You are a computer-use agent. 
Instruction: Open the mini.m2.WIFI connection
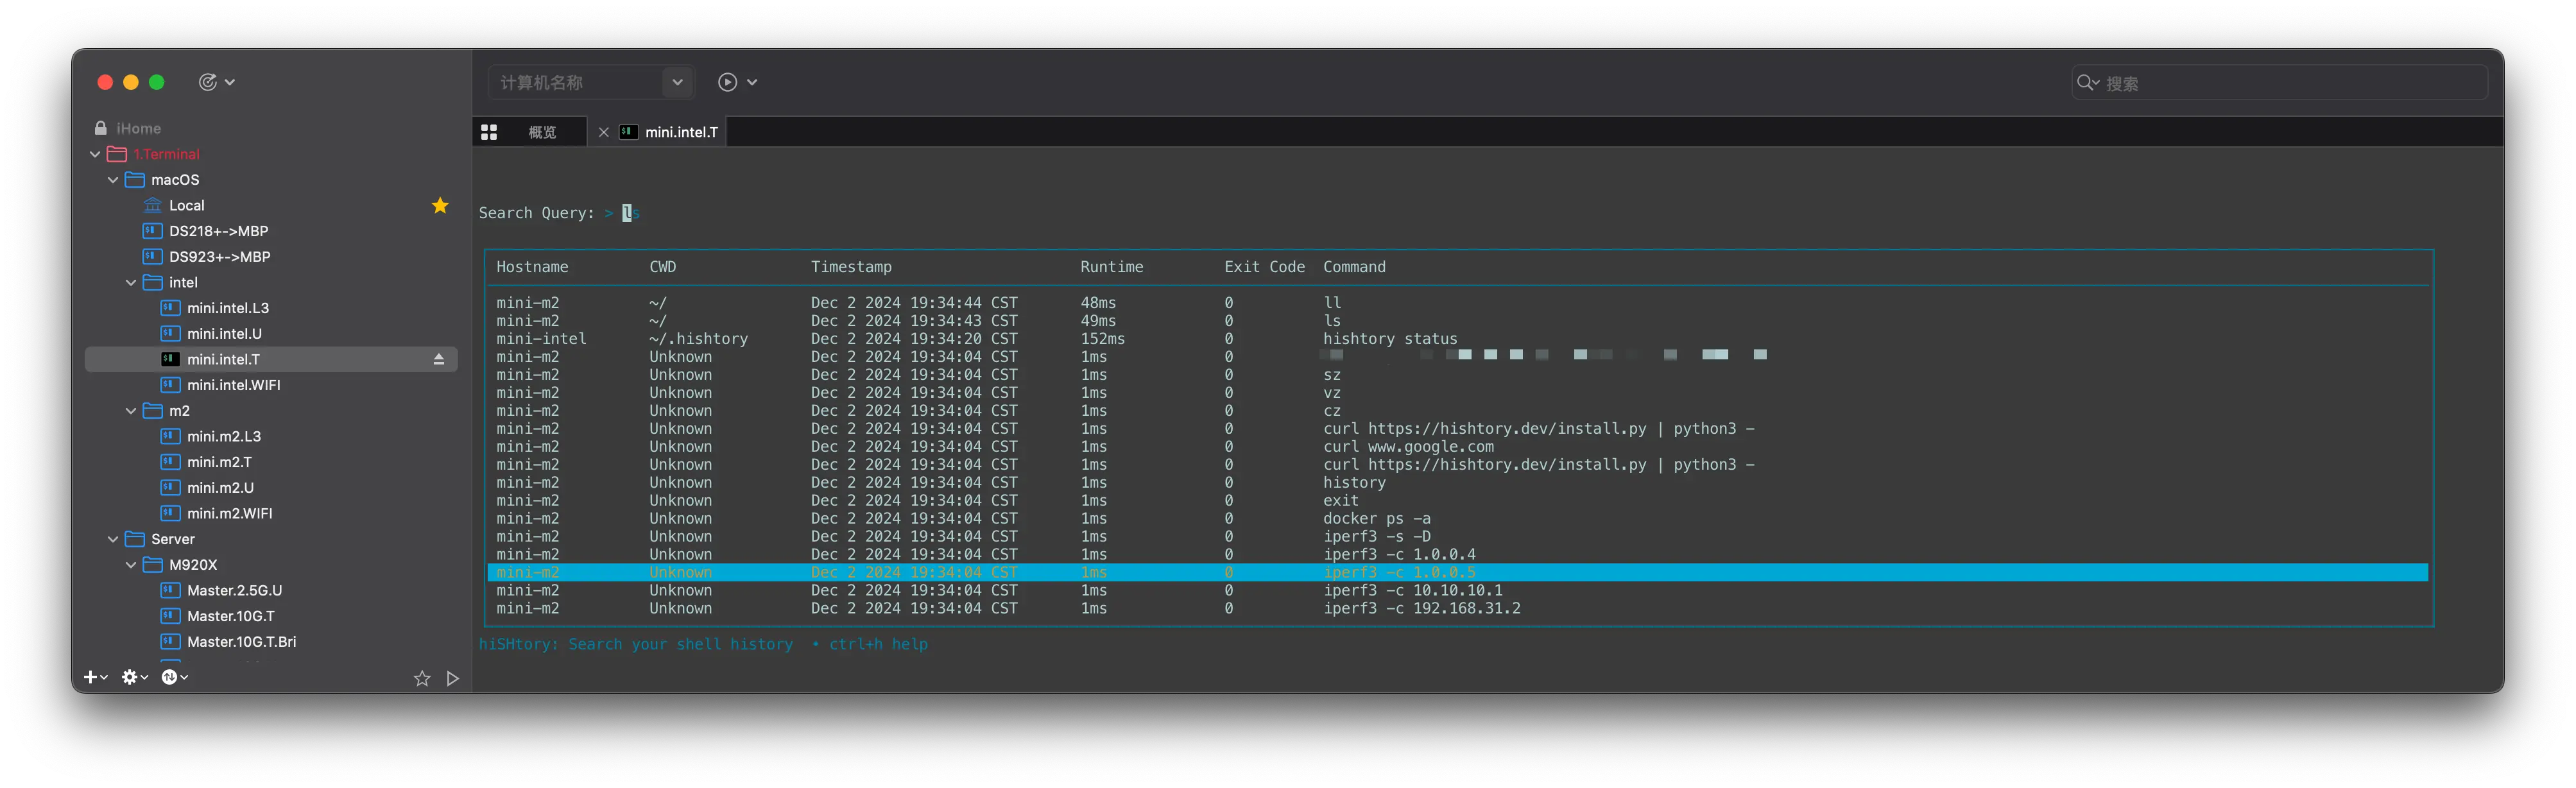coord(229,513)
